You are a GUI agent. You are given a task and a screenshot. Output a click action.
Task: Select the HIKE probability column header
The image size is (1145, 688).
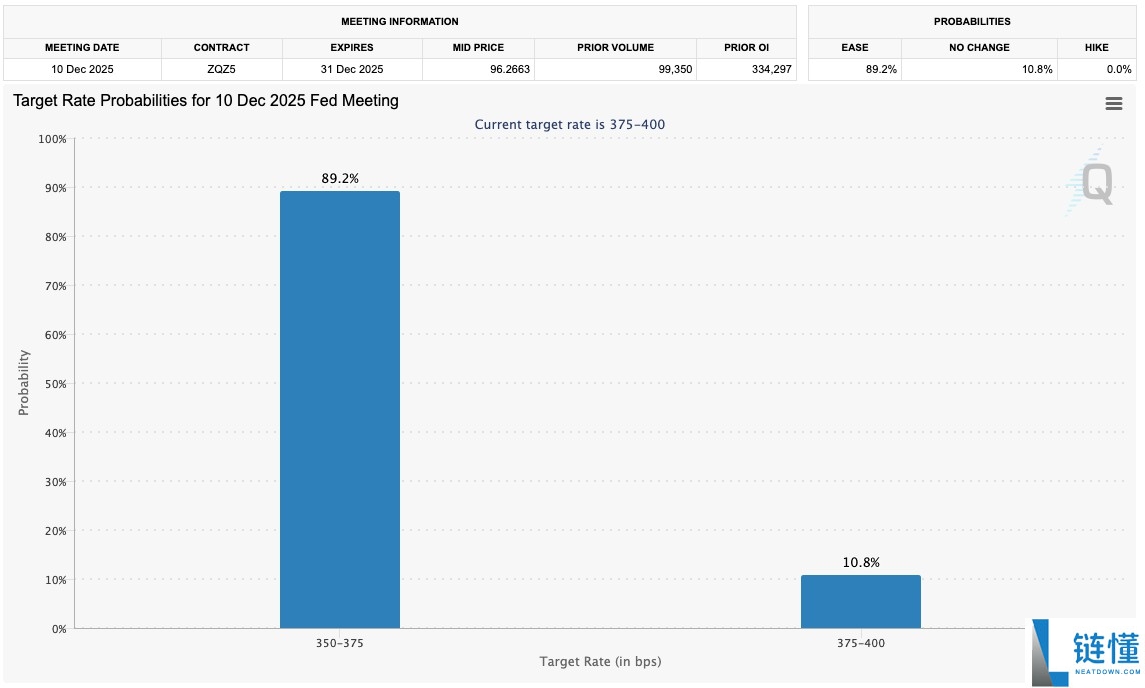[x=1096, y=48]
